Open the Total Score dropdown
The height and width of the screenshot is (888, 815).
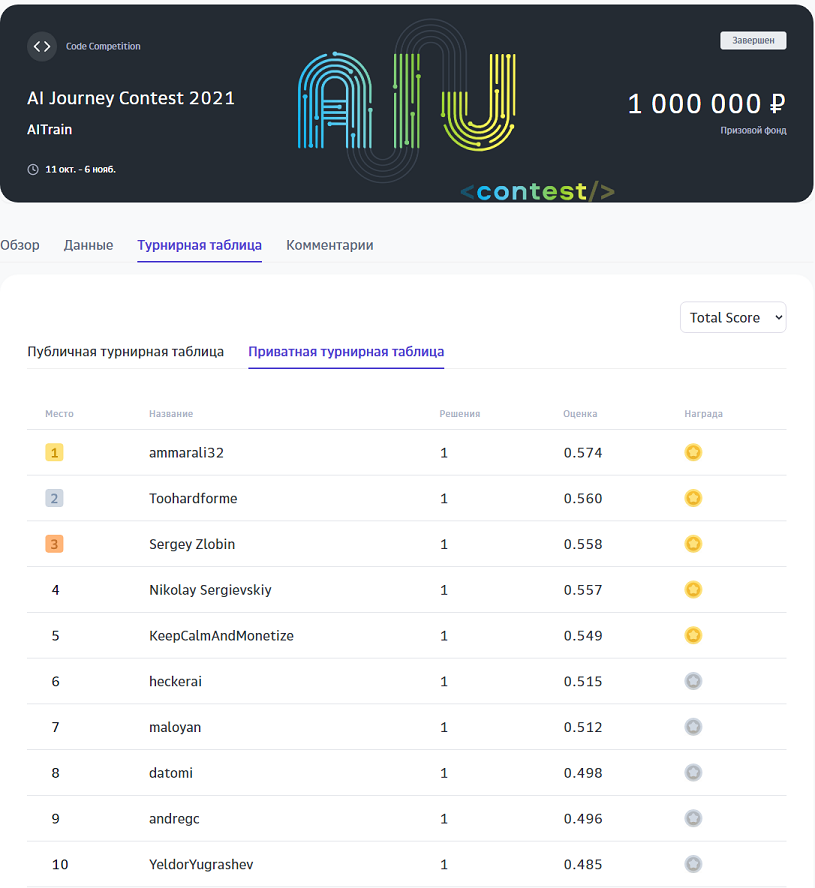point(733,317)
